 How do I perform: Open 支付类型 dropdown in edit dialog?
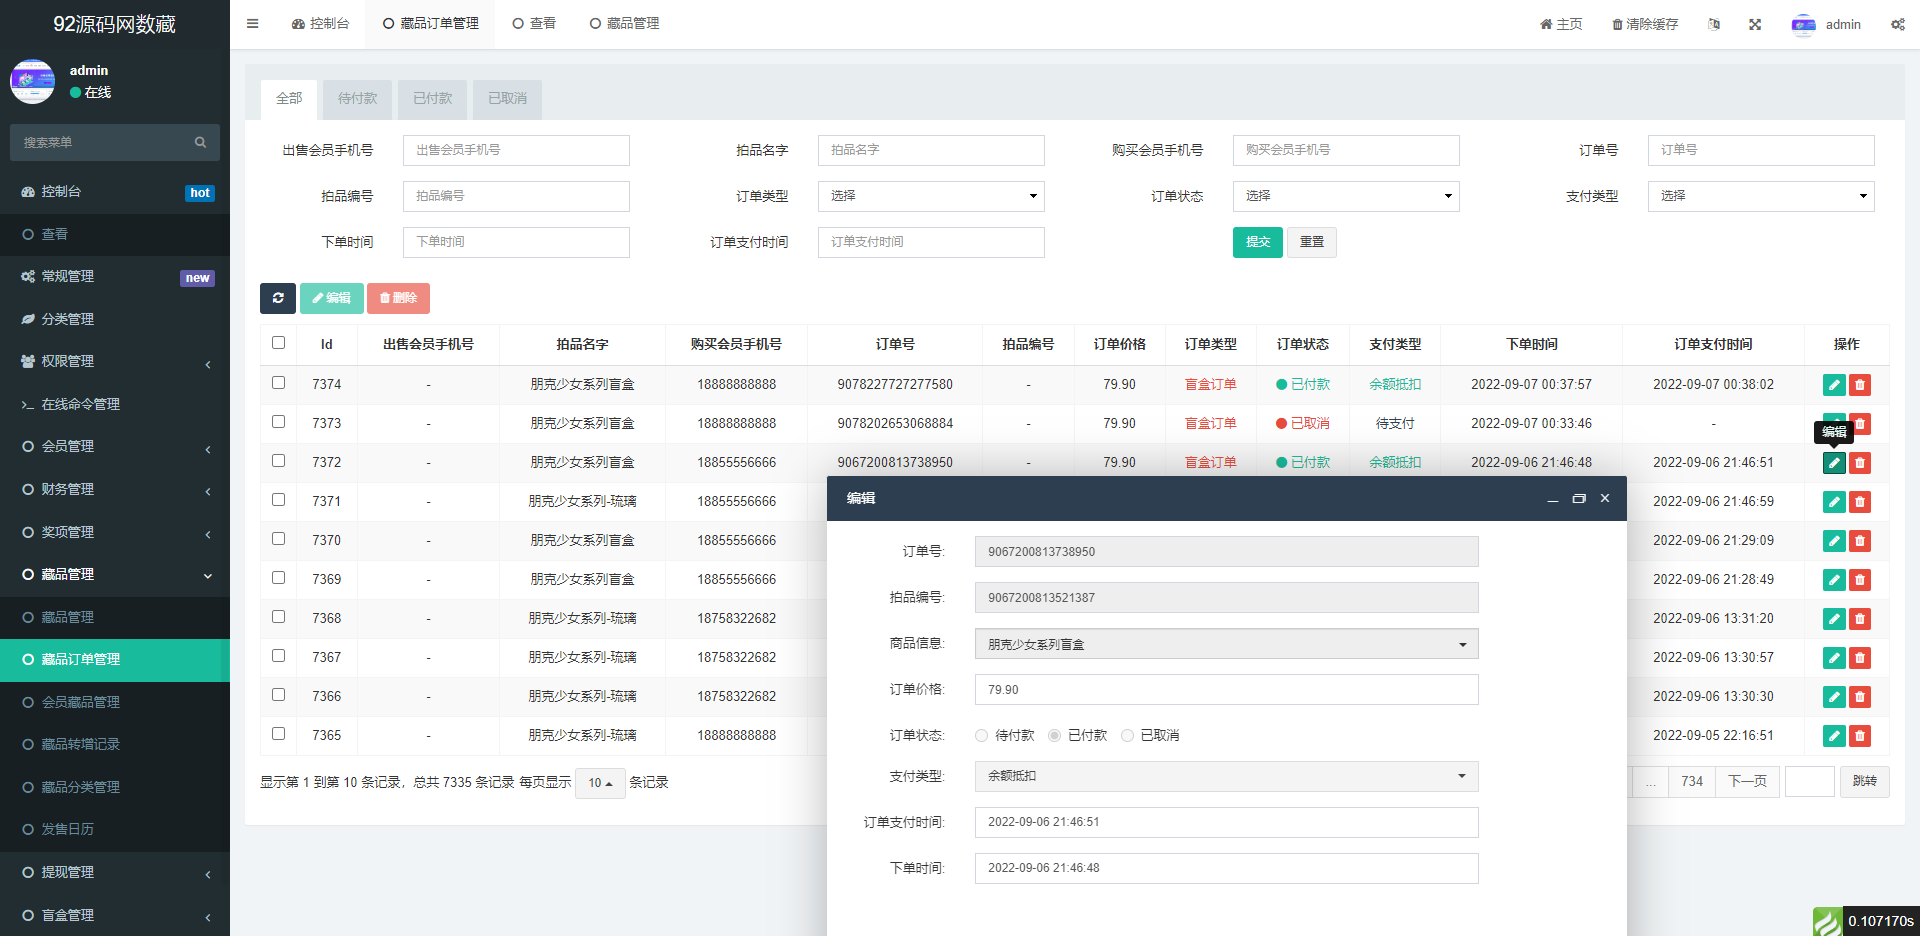coord(1226,777)
